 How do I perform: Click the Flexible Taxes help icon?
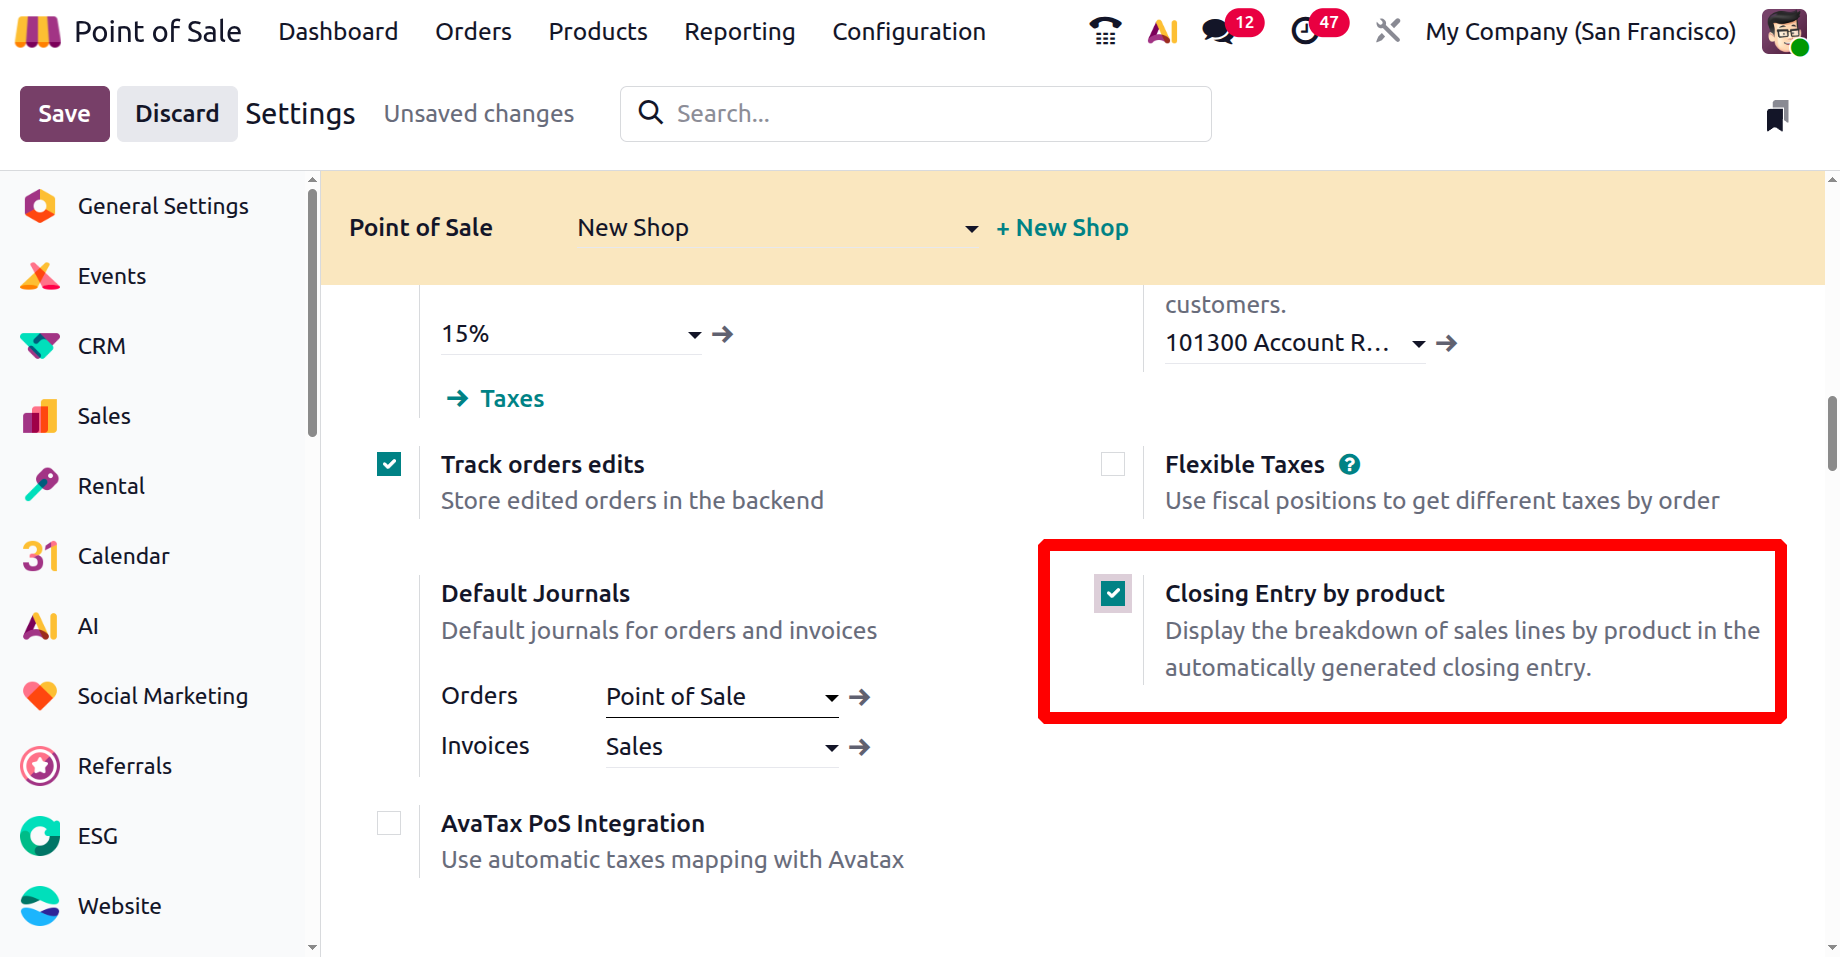point(1349,464)
